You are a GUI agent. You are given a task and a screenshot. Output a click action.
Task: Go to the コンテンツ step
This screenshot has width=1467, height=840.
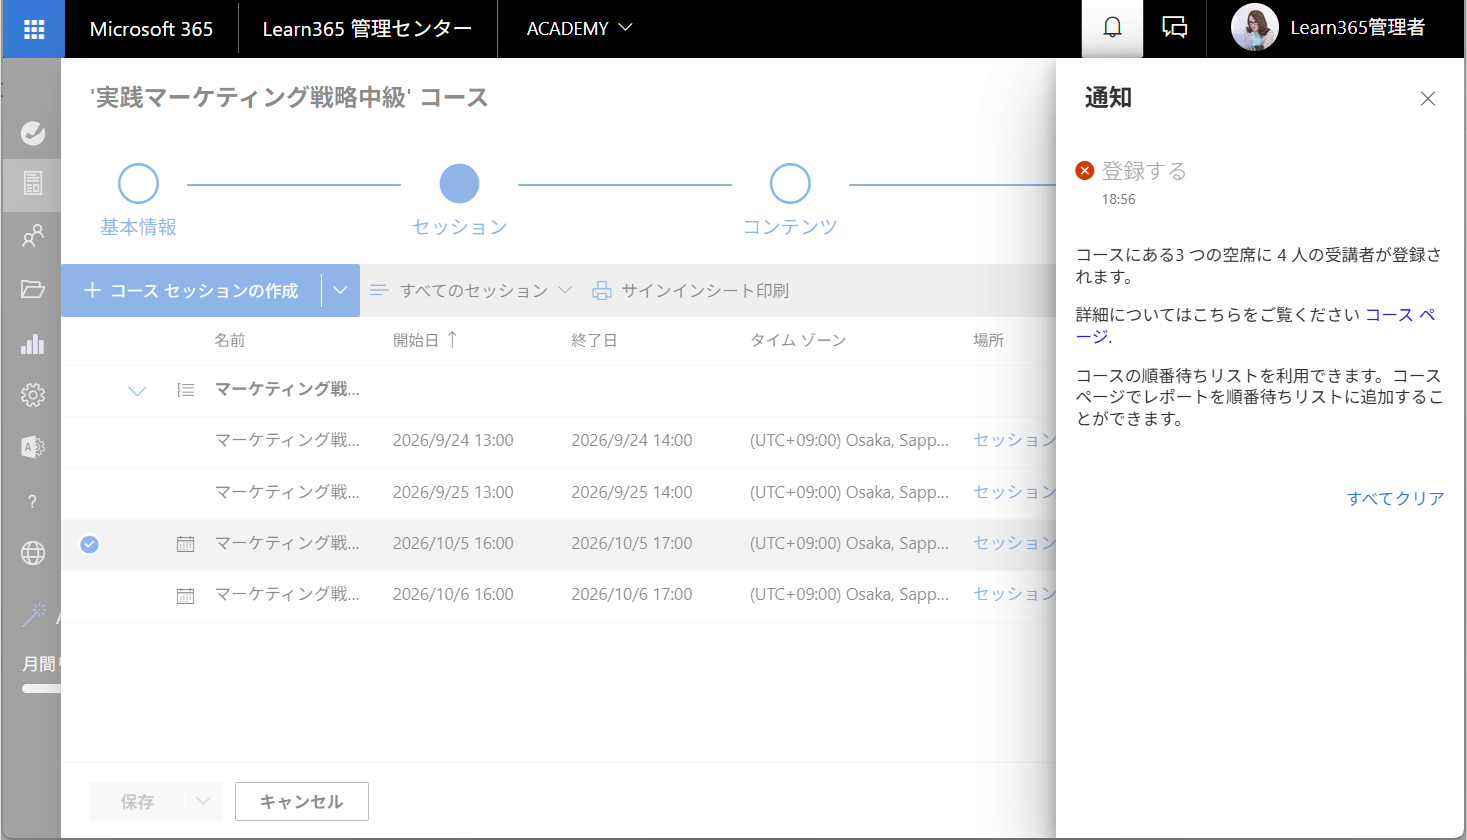[x=790, y=201]
